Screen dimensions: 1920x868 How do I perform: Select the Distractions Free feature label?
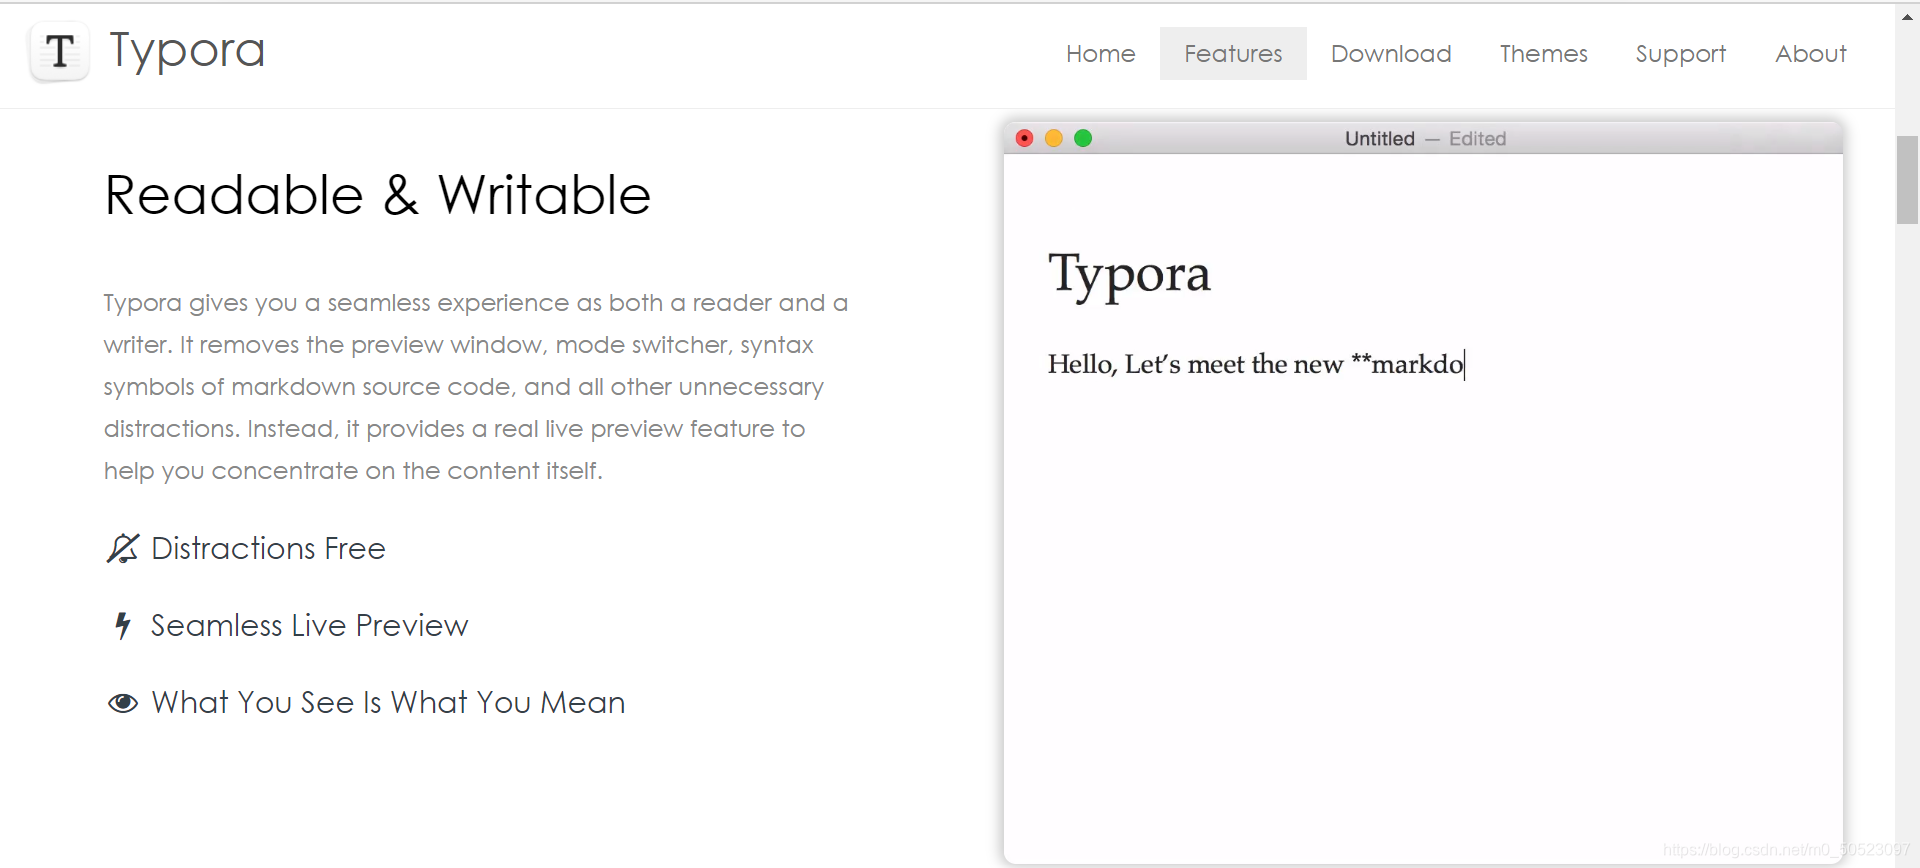268,548
